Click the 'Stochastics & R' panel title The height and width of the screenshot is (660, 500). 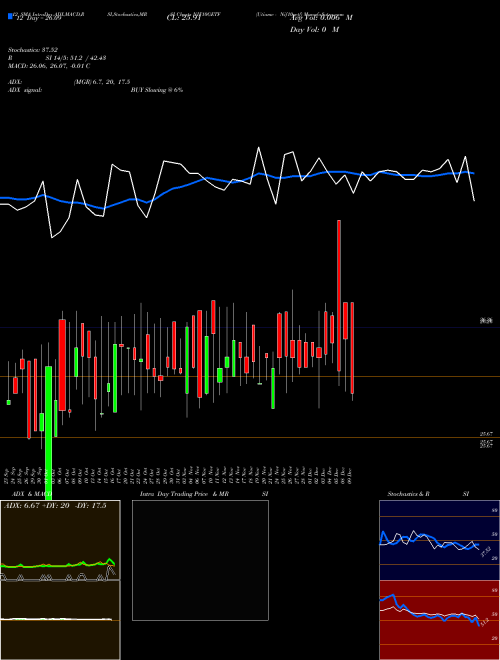(x=409, y=494)
